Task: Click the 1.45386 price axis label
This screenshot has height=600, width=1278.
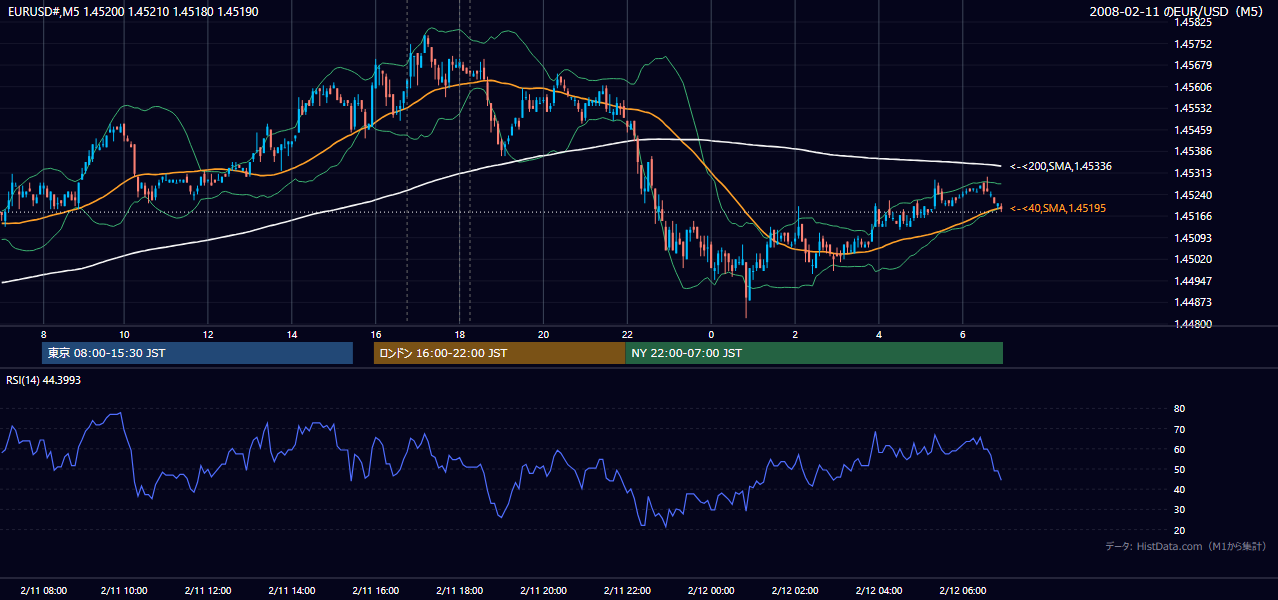Action: pyautogui.click(x=1193, y=151)
